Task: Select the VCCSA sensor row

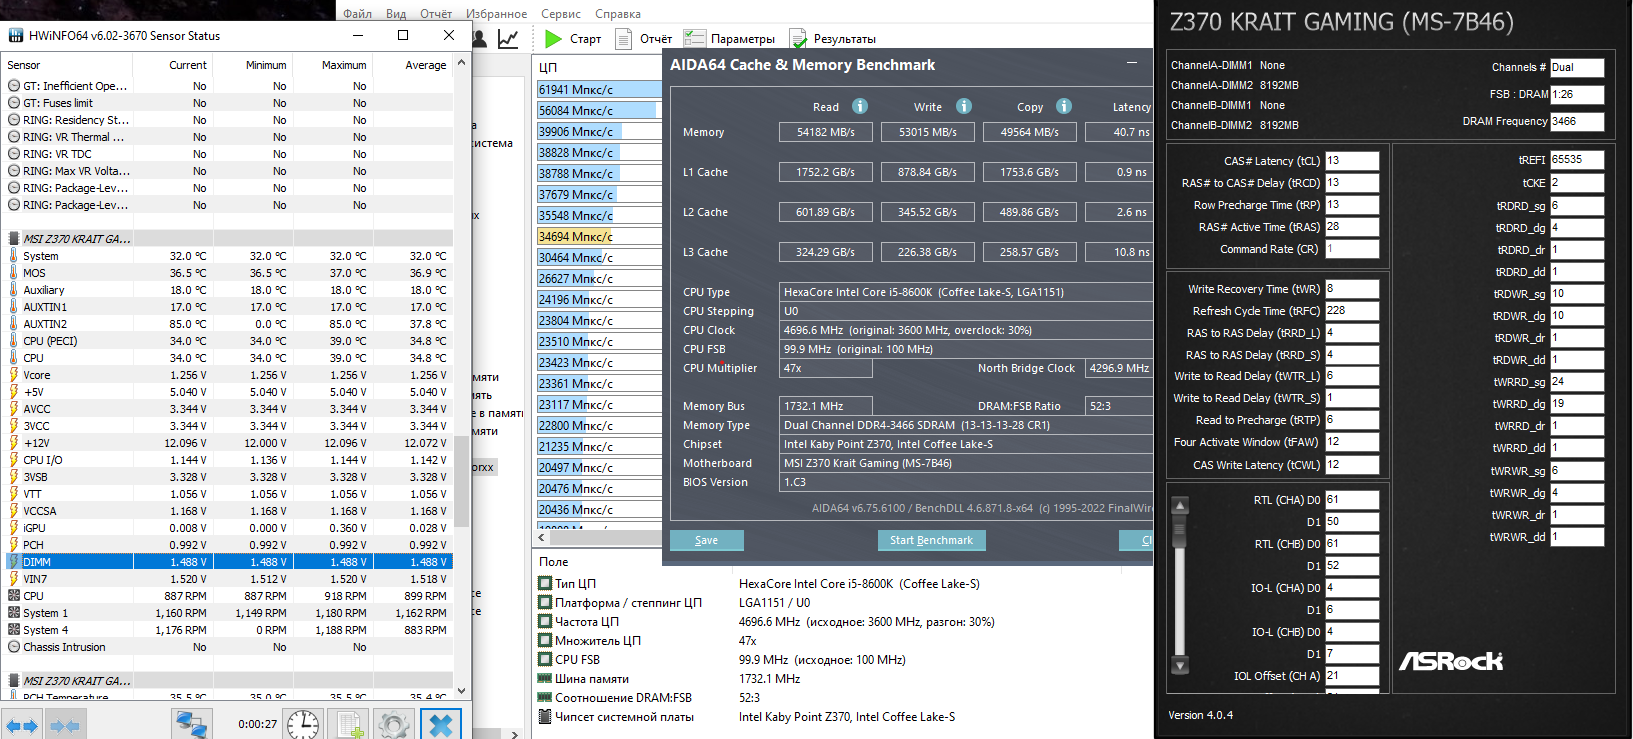Action: pos(229,511)
